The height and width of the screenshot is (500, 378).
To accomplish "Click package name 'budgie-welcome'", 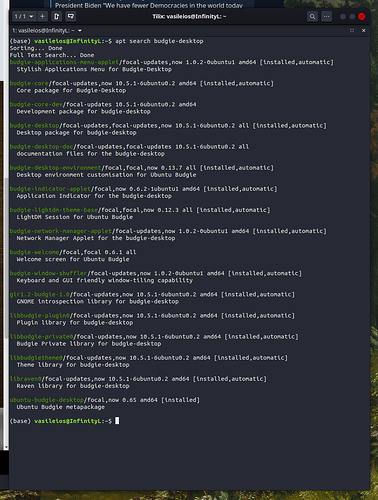I will (34, 252).
